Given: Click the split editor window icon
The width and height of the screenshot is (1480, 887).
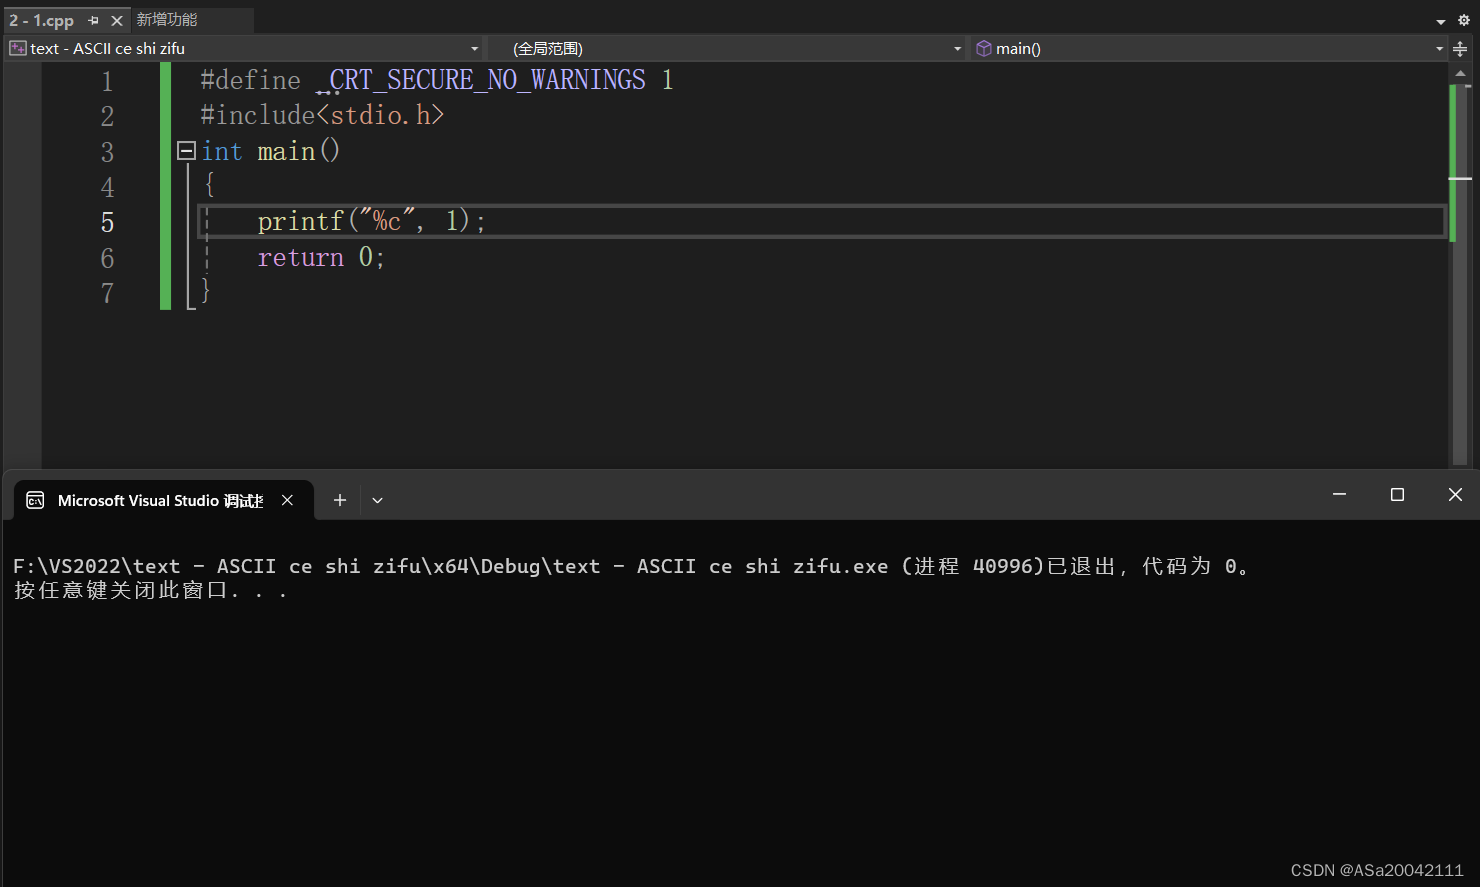Looking at the screenshot, I should coord(1460,49).
